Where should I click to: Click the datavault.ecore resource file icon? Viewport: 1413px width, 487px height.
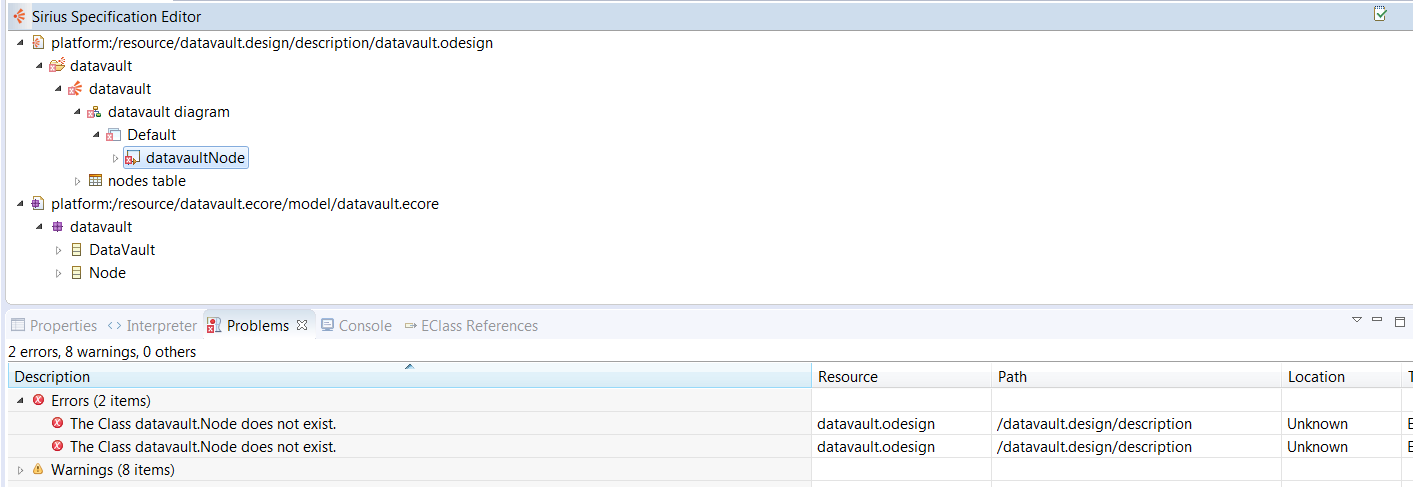38,204
